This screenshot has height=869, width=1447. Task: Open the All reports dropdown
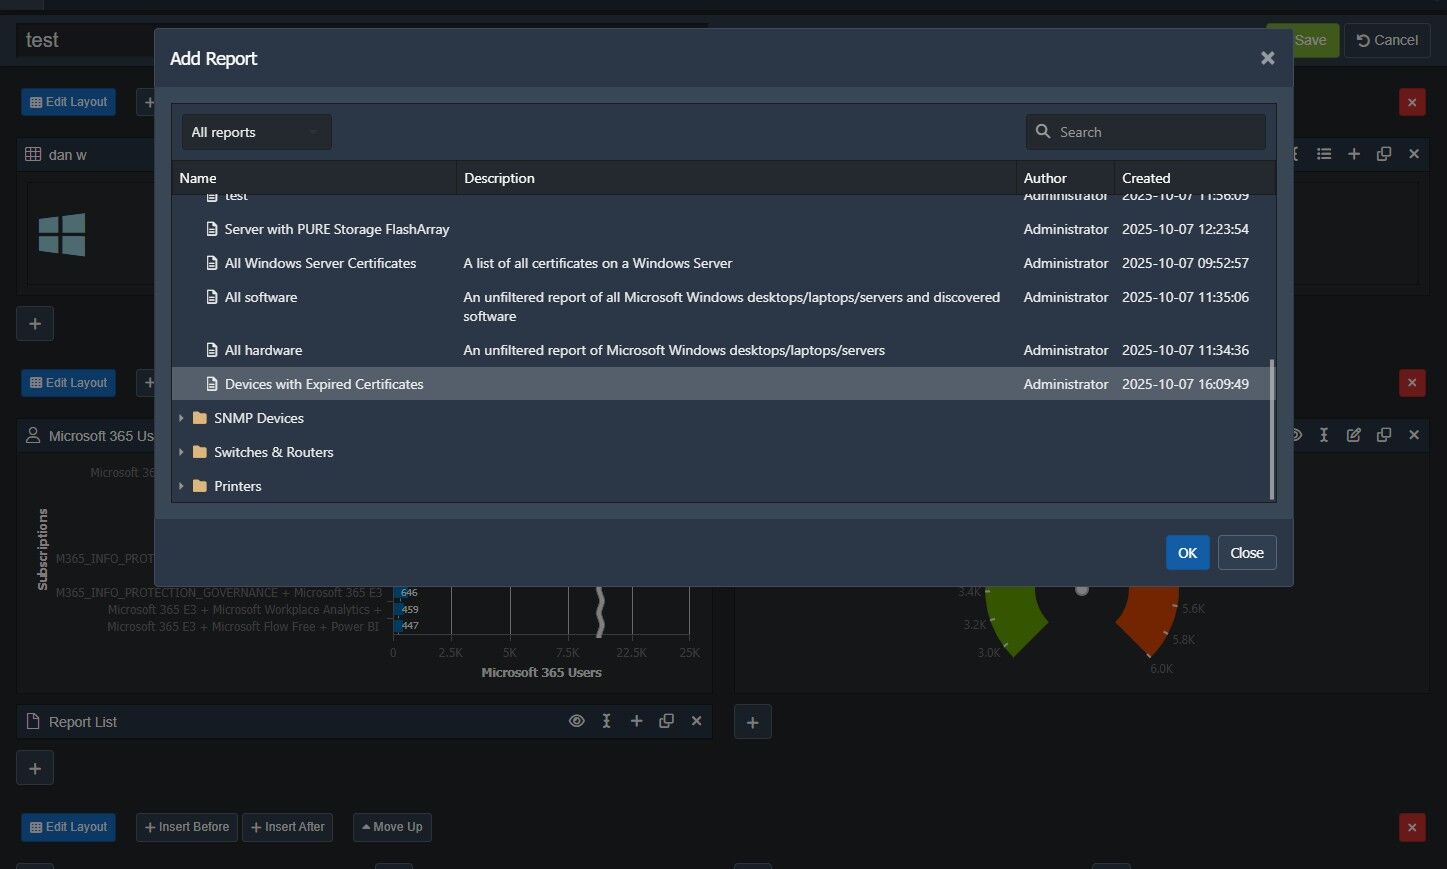(x=256, y=132)
